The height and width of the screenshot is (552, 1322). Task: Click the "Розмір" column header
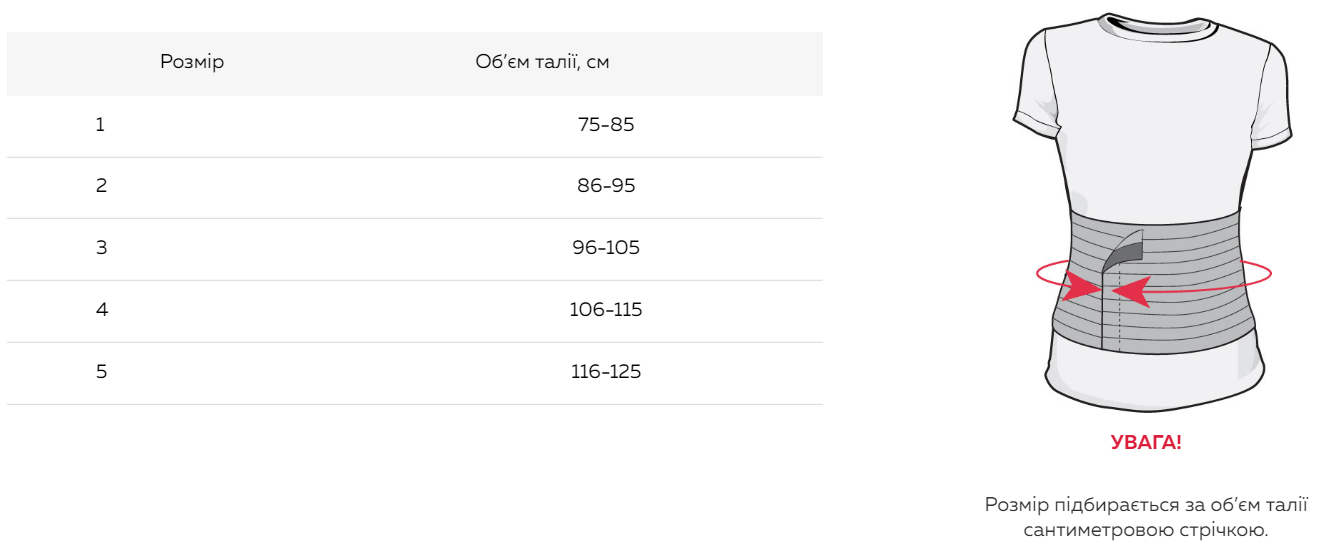coord(192,63)
